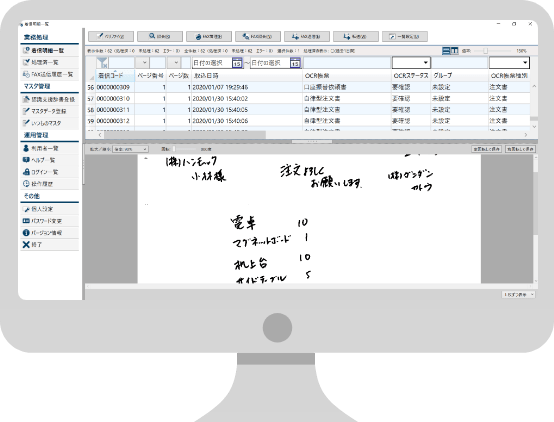The height and width of the screenshot is (422, 554).
Task: Open the ページ番号 filter condition dropdown
Action: pyautogui.click(x=142, y=63)
